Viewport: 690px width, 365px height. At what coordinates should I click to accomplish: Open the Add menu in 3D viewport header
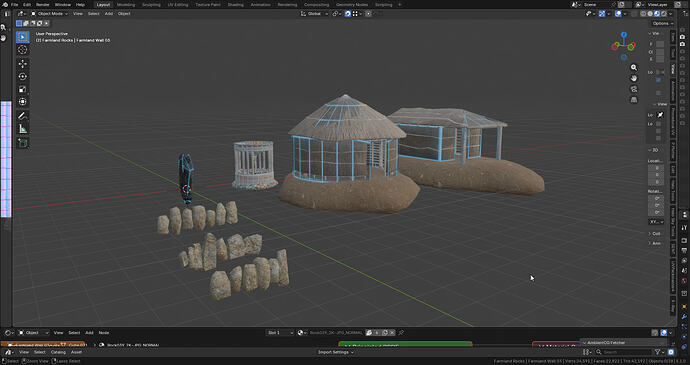pos(109,14)
